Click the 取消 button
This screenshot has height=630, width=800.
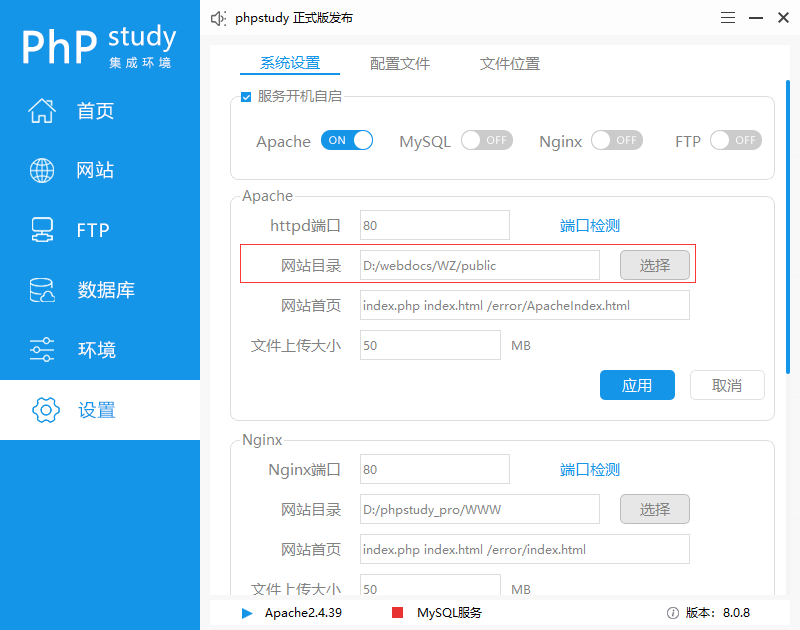727,385
